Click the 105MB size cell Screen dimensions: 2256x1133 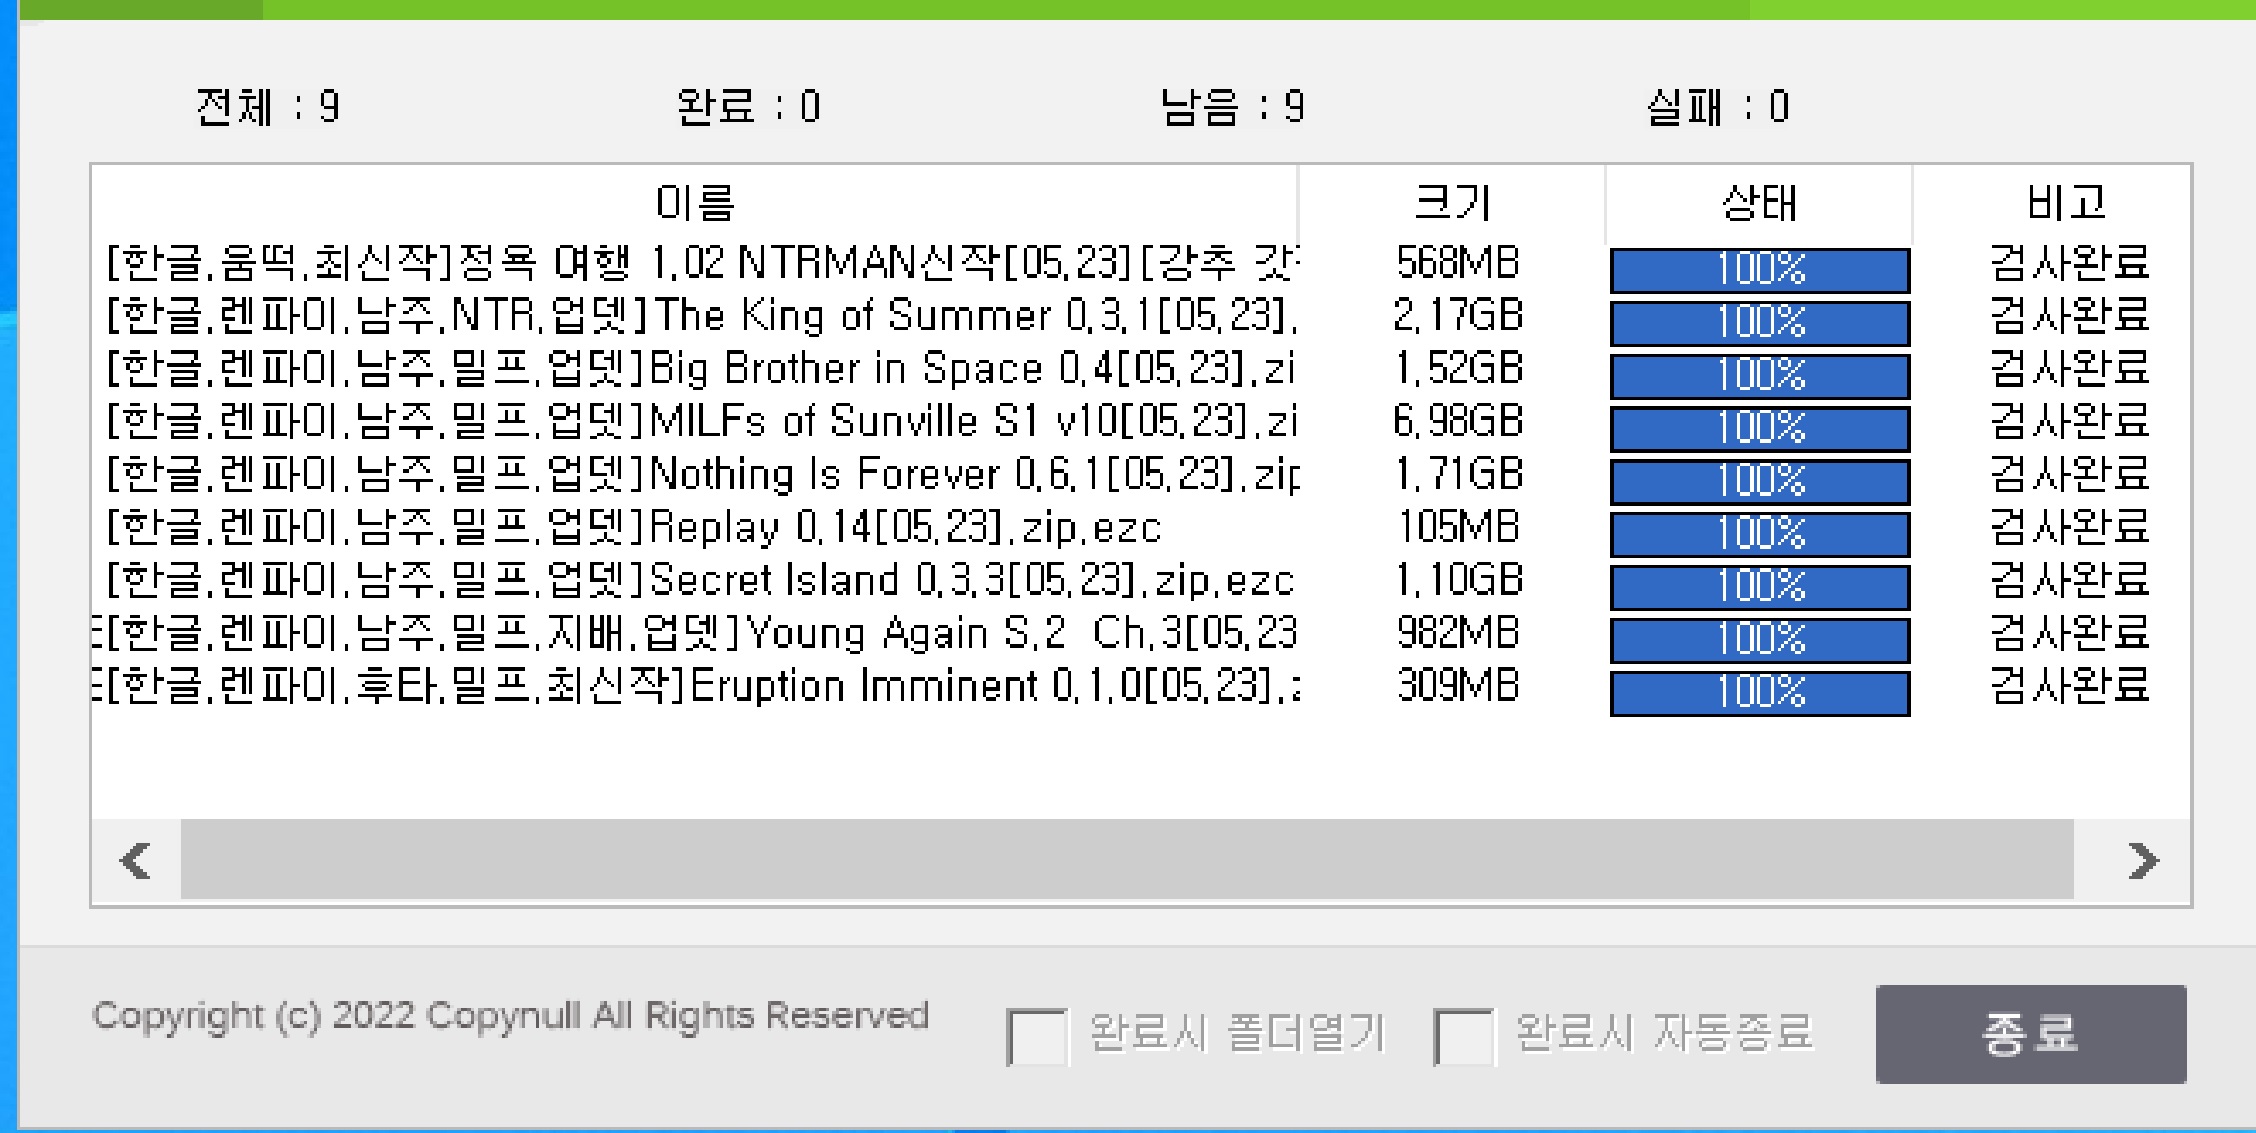click(x=1457, y=527)
